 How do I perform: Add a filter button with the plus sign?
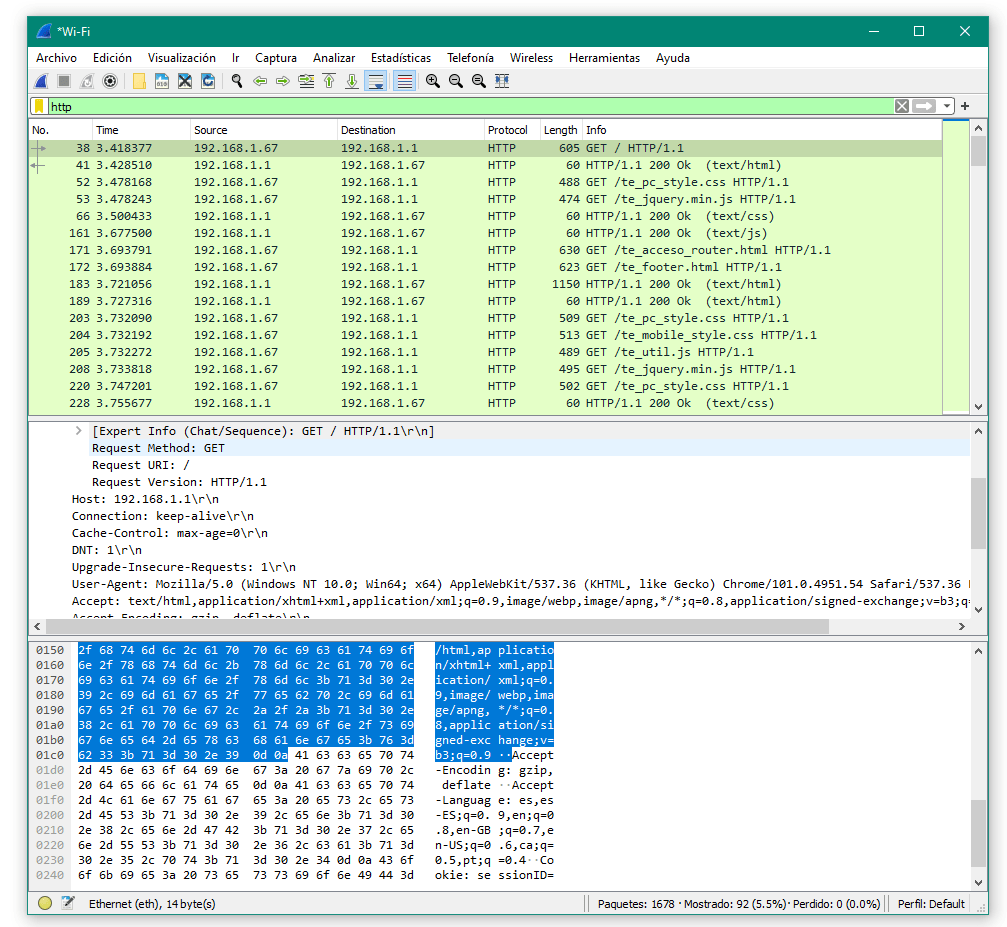tap(965, 106)
